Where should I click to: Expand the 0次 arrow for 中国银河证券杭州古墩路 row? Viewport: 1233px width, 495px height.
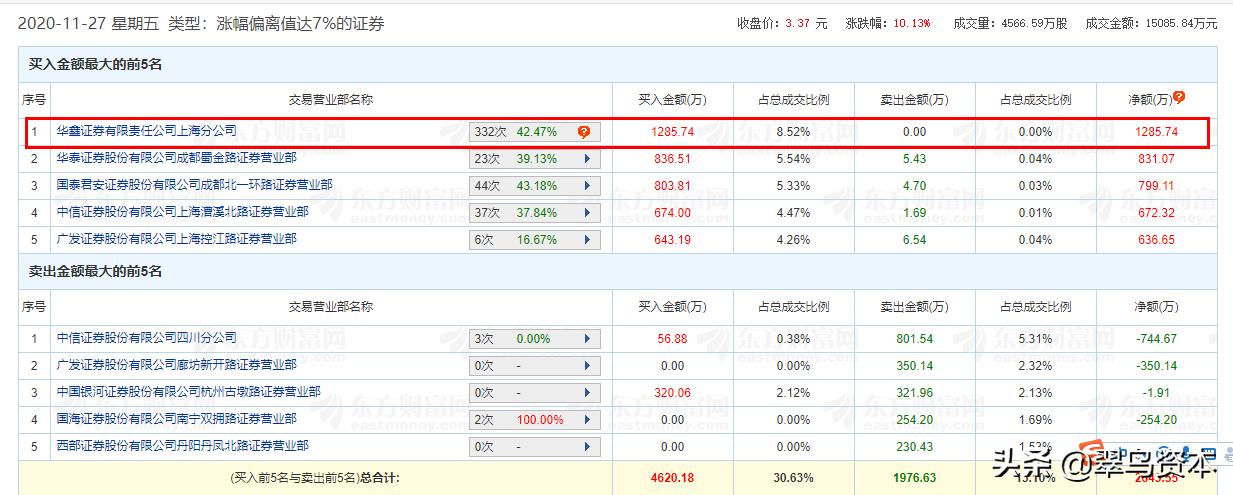click(x=585, y=392)
